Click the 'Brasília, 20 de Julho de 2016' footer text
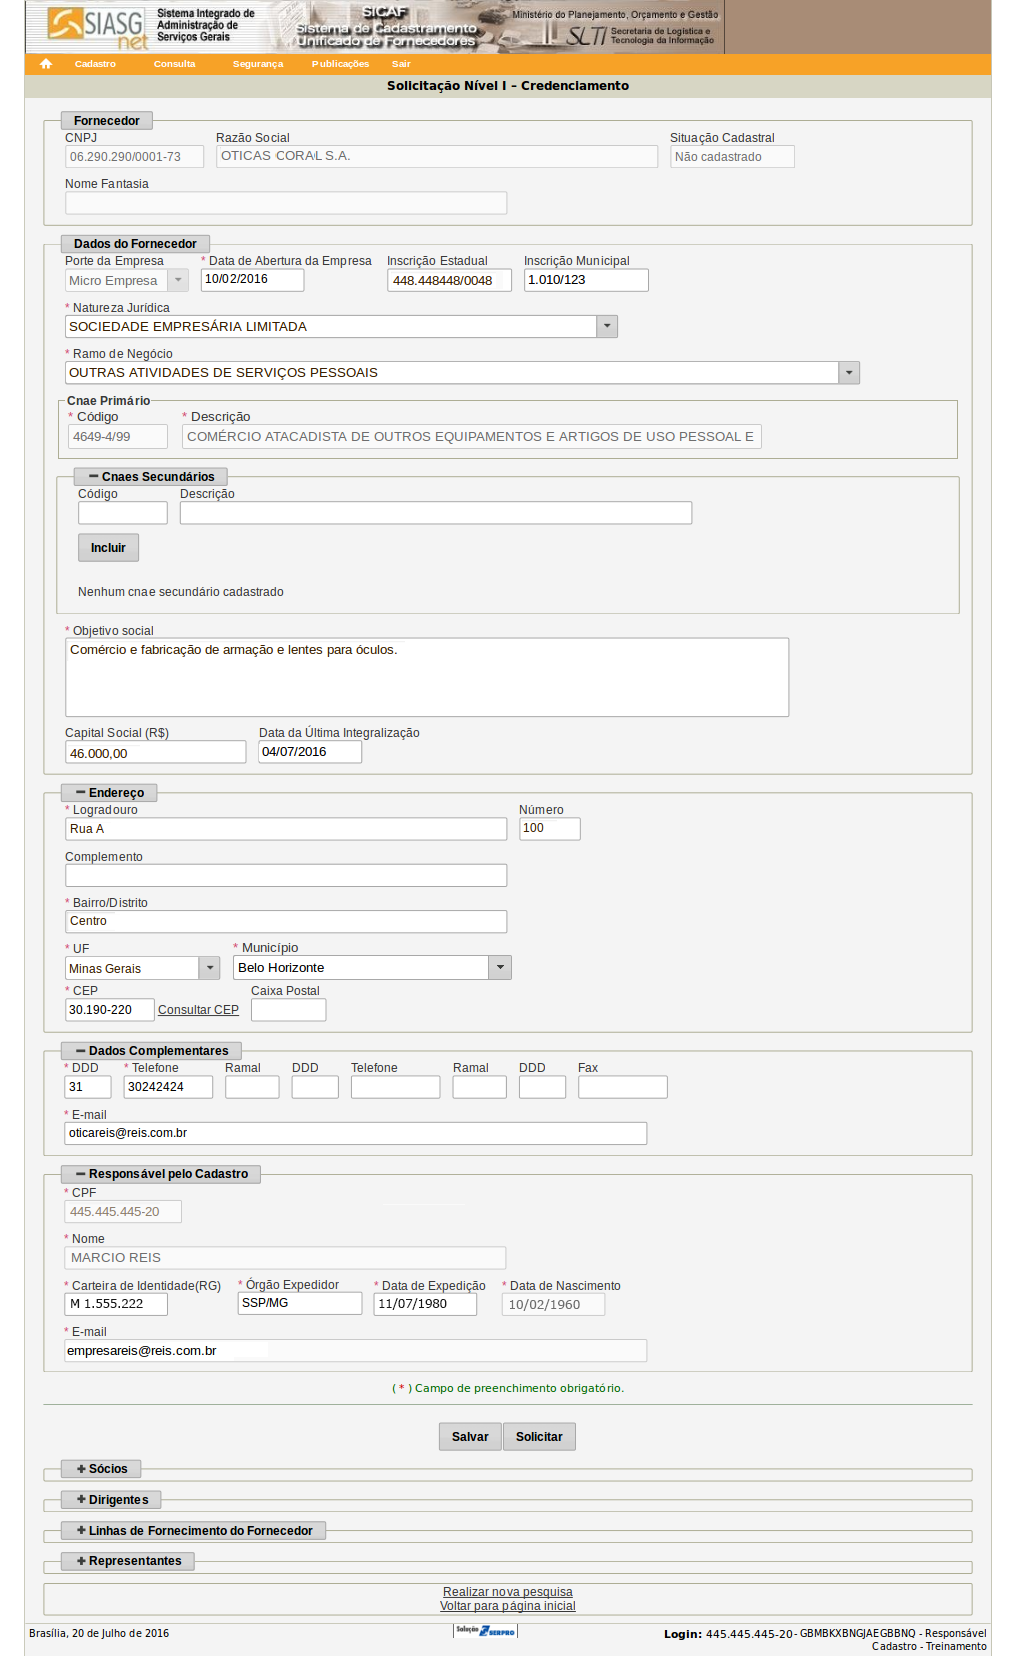Screen dimensions: 1016x1656 coord(99,1633)
